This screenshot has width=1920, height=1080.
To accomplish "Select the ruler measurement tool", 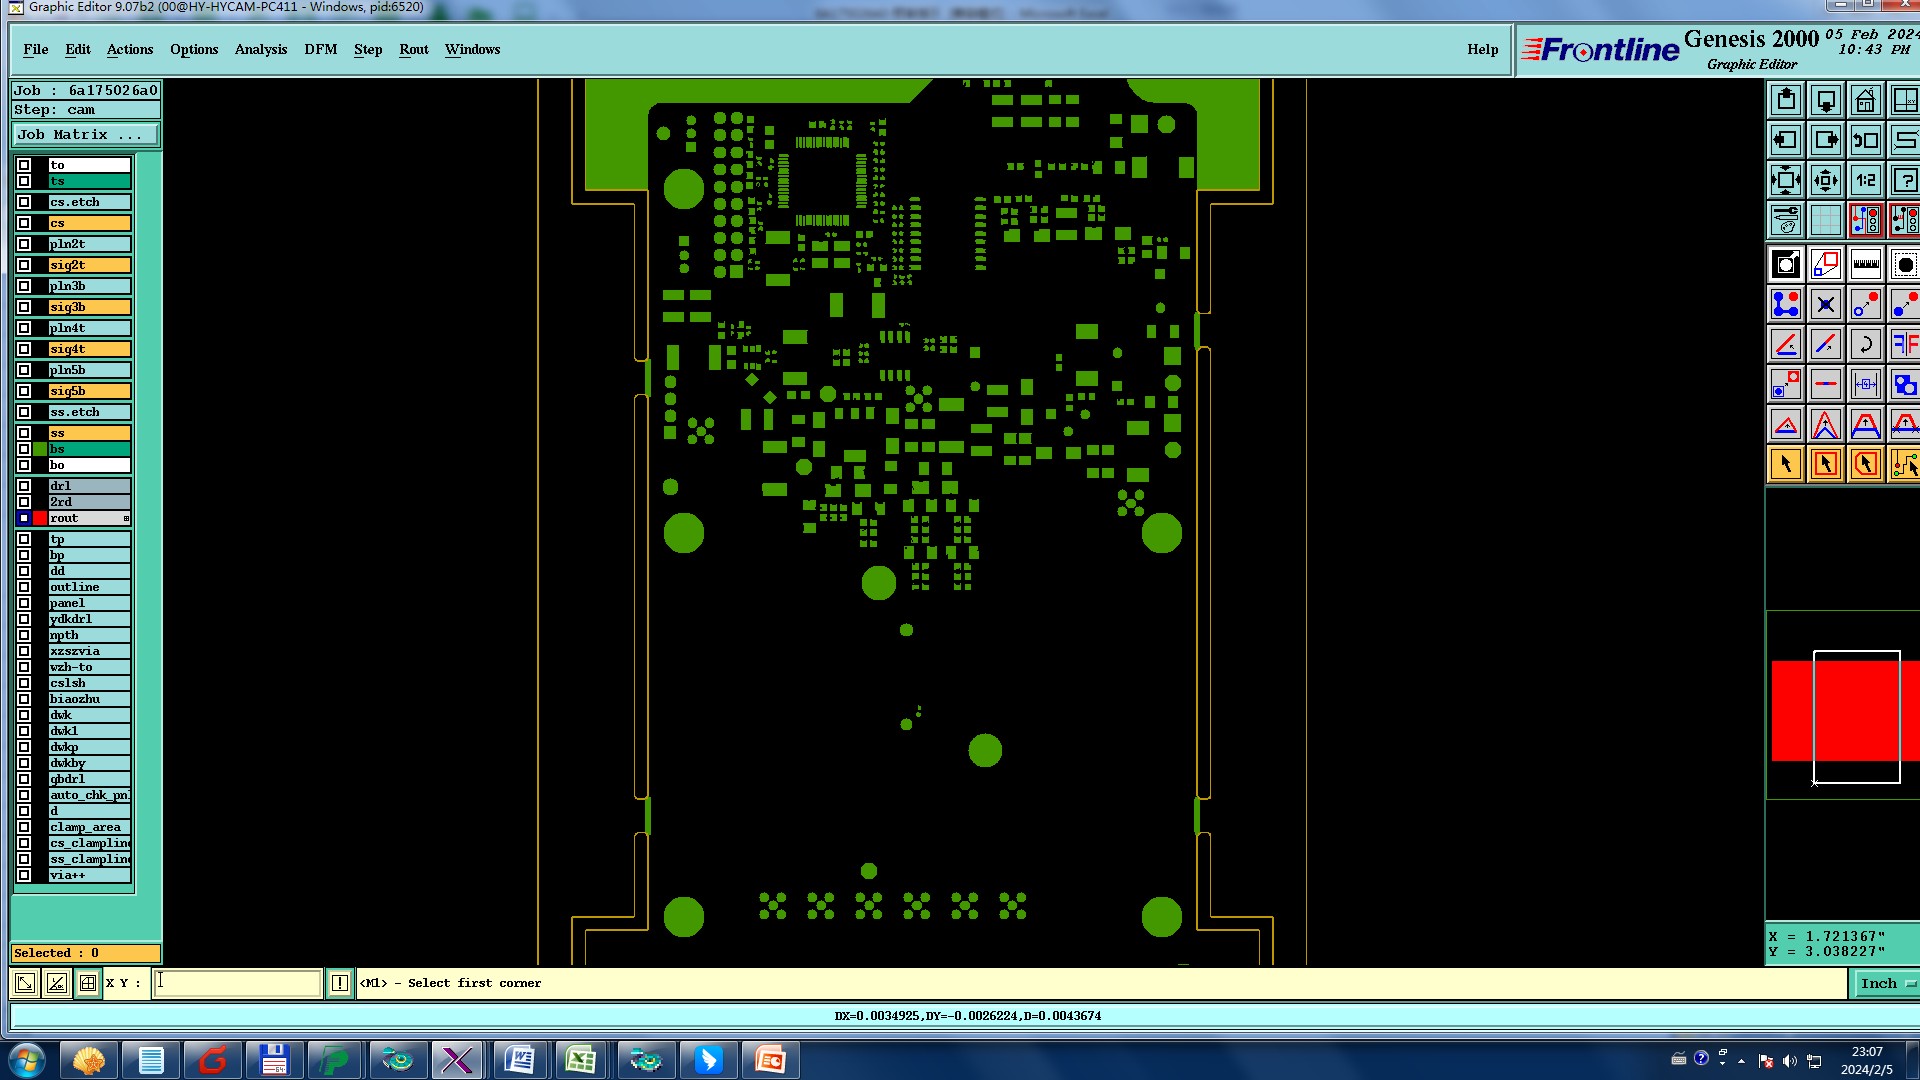I will click(x=1865, y=265).
